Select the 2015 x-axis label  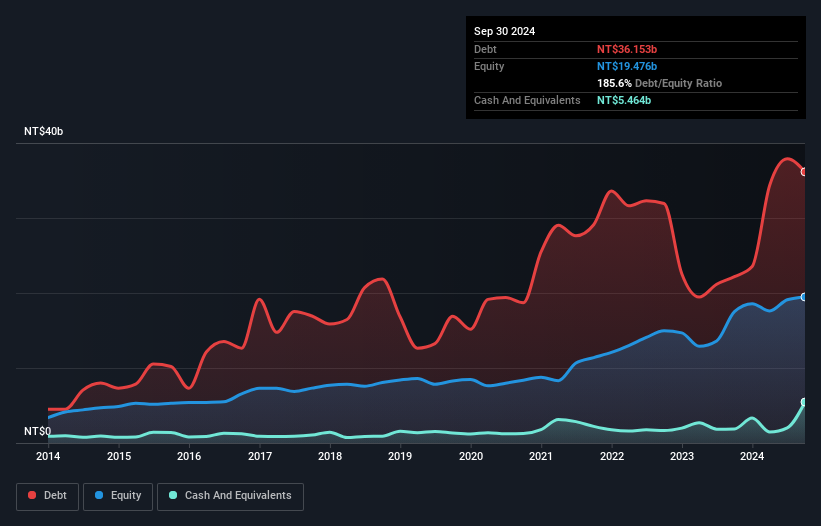click(x=119, y=456)
